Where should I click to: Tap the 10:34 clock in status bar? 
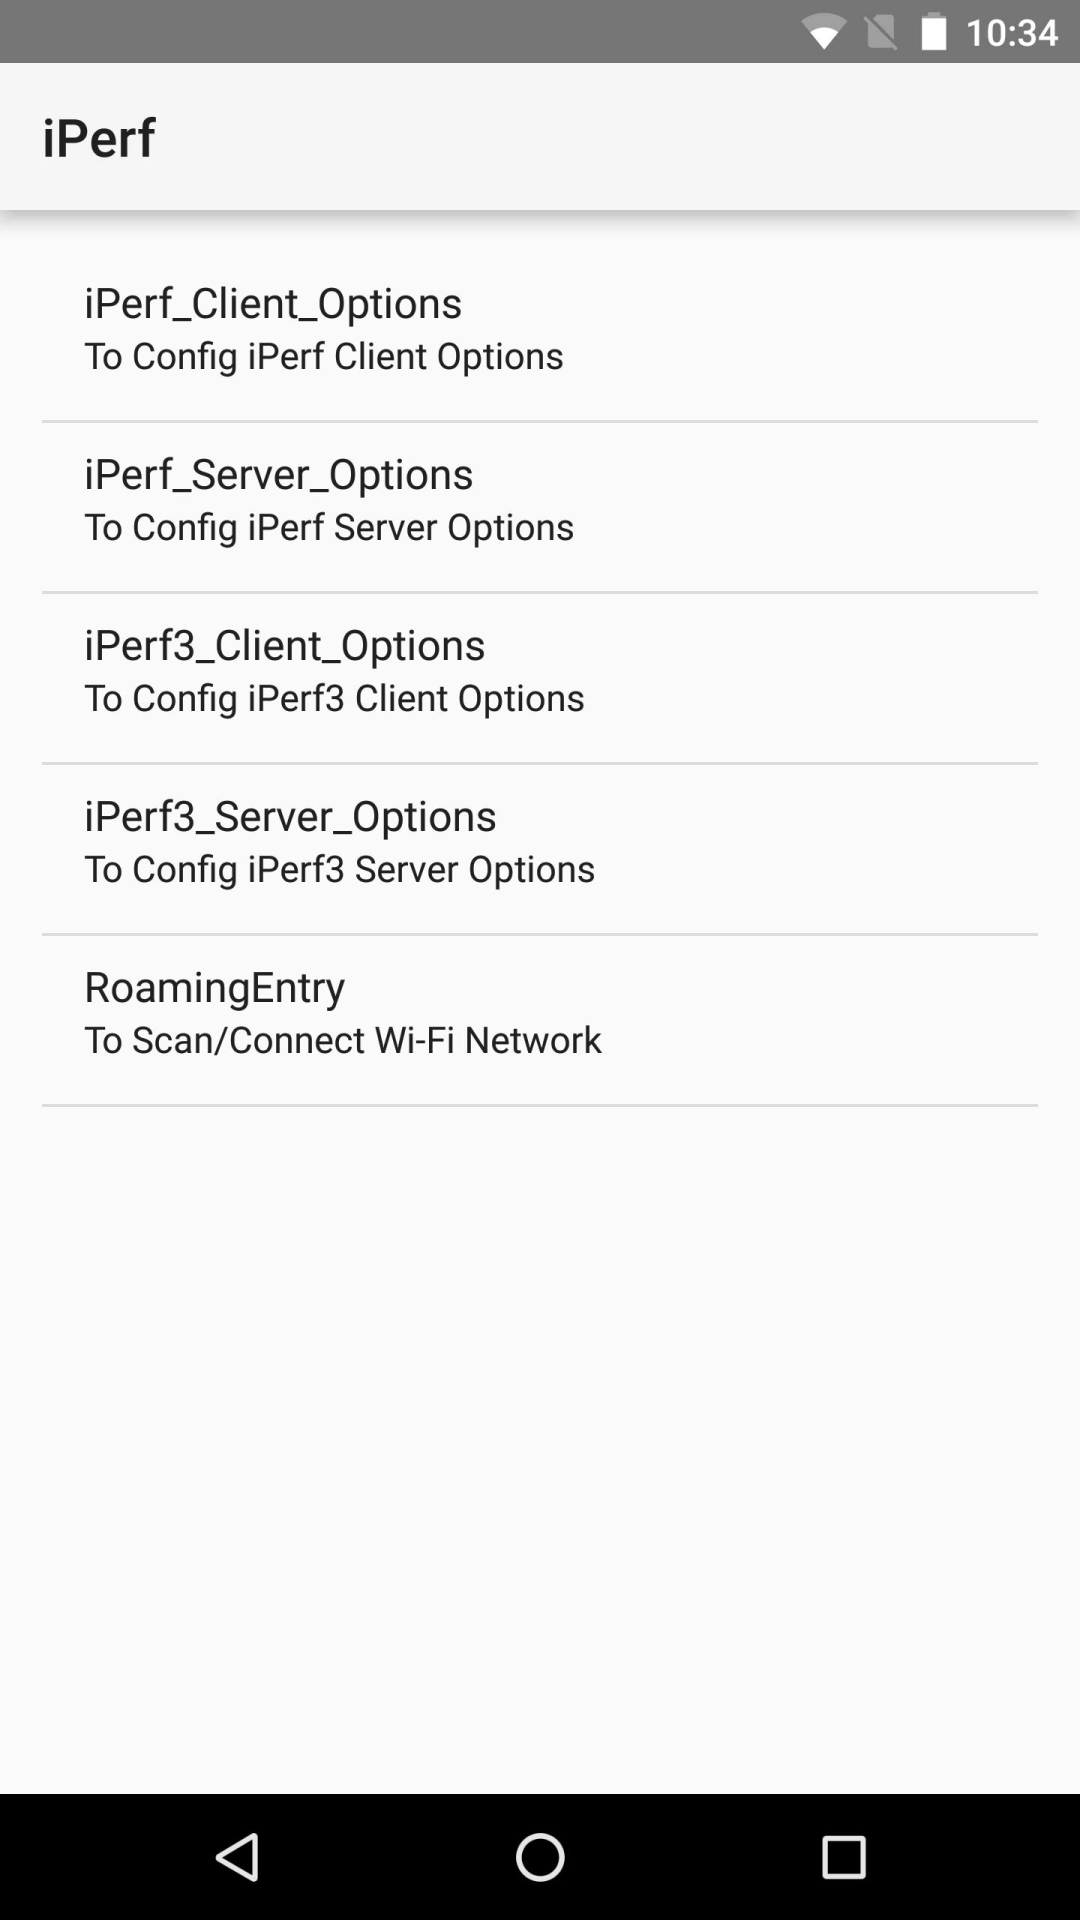1012,32
